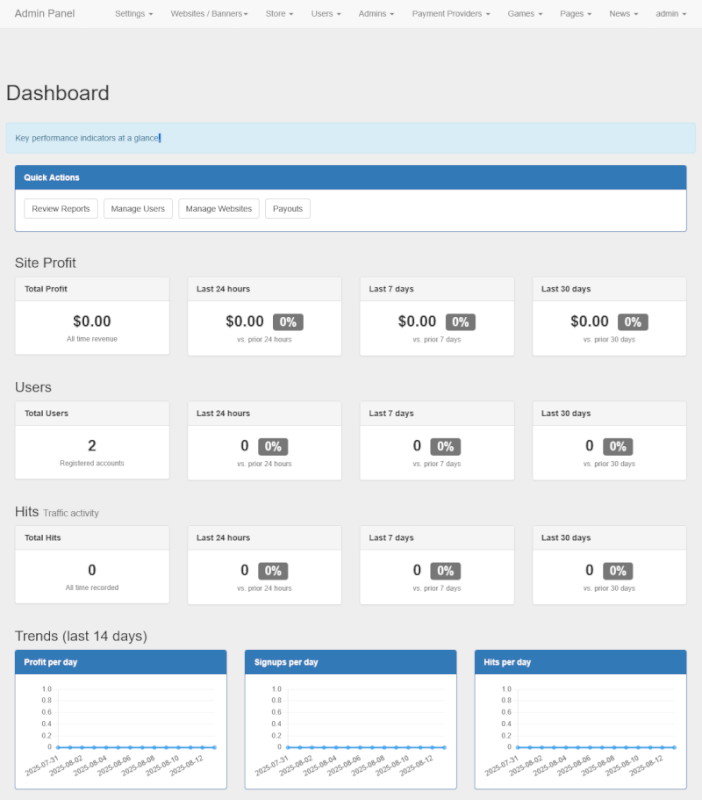Screen dimensions: 702x800
Task: Open the Users navbar dropdown
Action: (325, 15)
